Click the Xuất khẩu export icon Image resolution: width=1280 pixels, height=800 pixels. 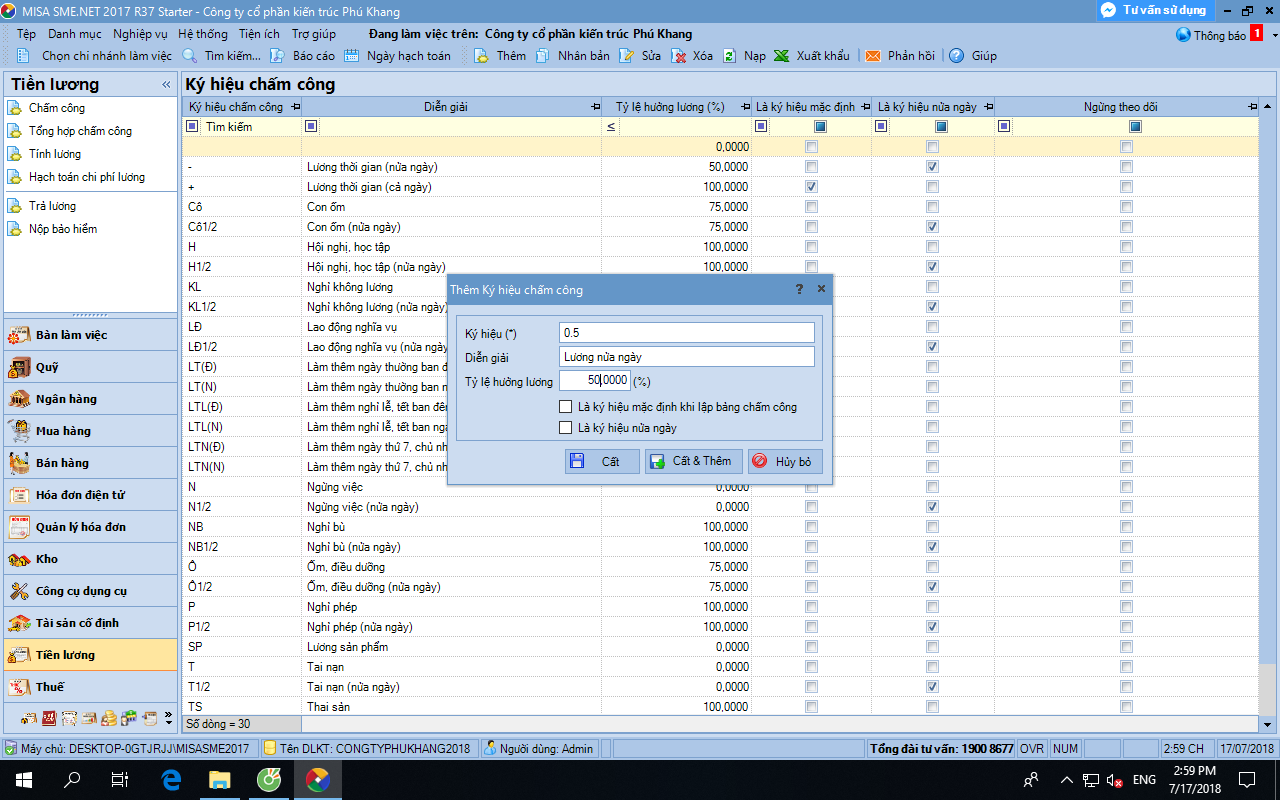pyautogui.click(x=781, y=56)
